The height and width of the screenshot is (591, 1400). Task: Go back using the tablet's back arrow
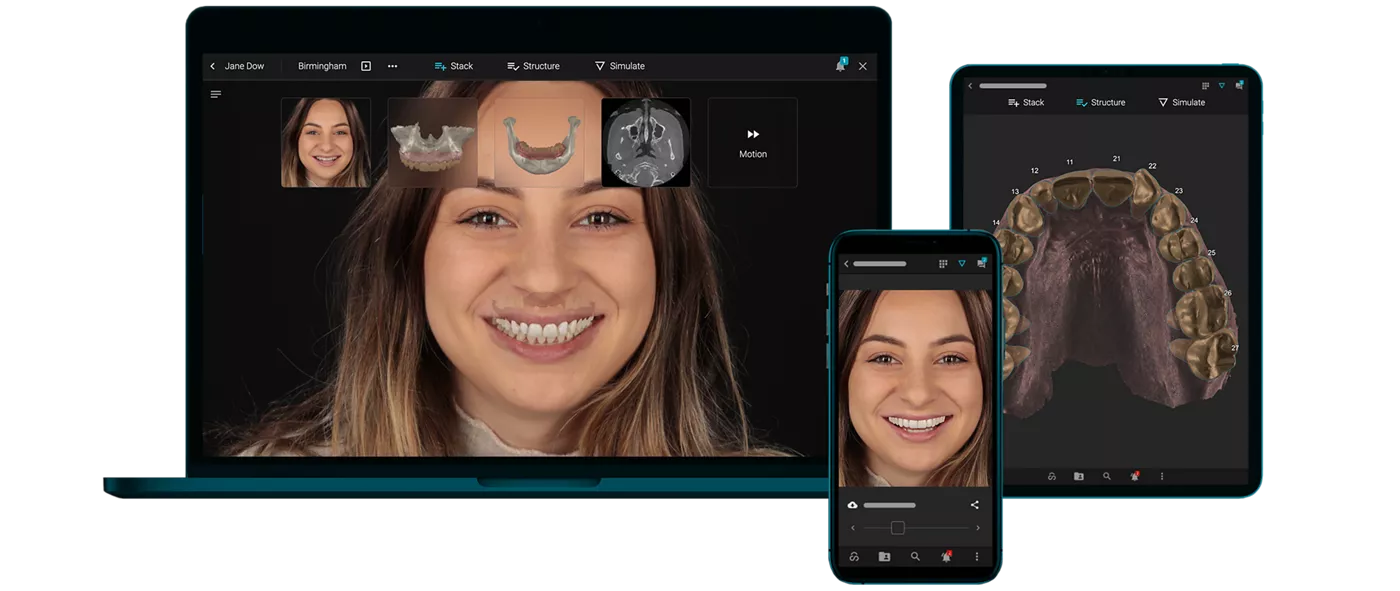(970, 86)
